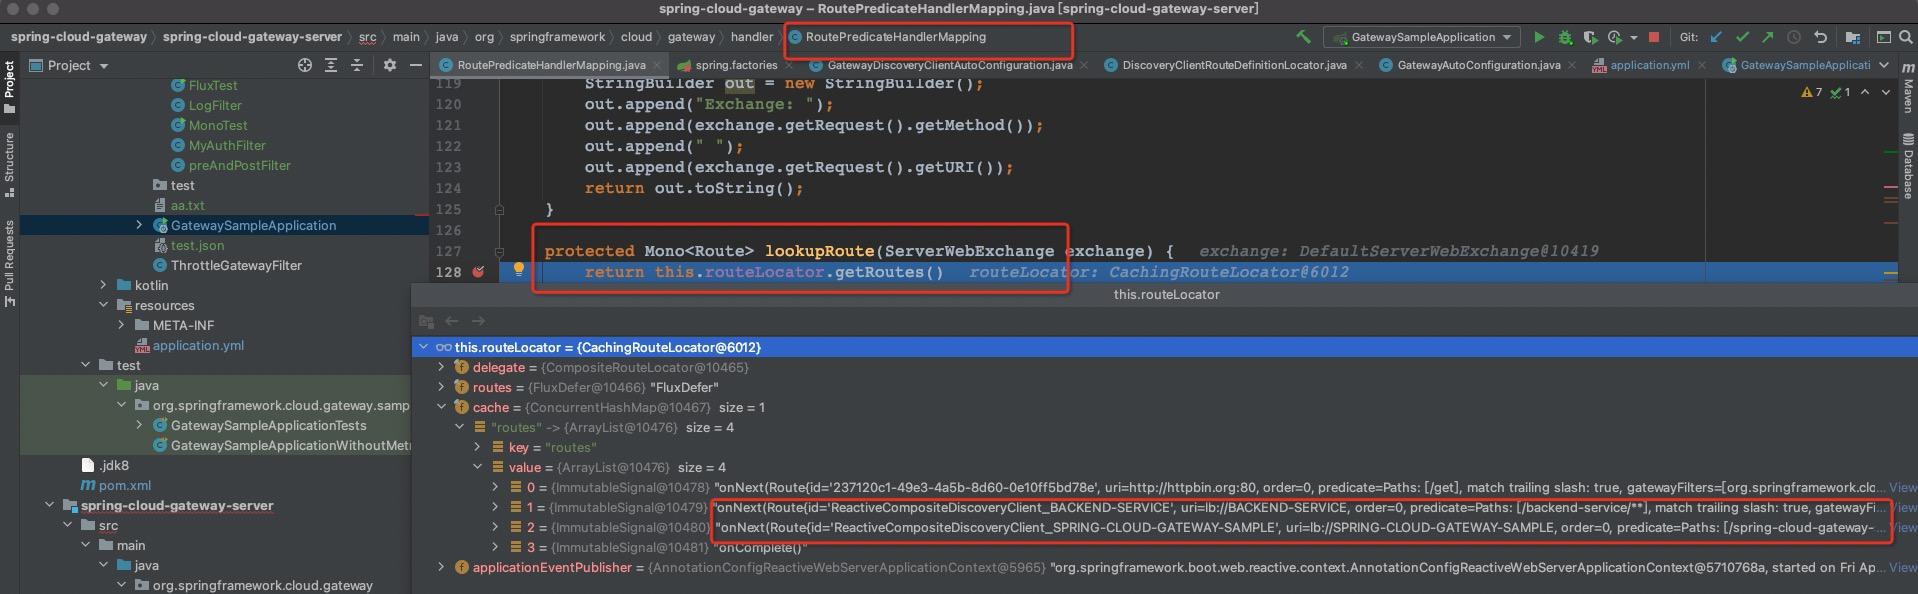Viewport: 1918px width, 594px height.
Task: Open the dropdown arrow beside the profiler icon
Action: tap(1633, 38)
